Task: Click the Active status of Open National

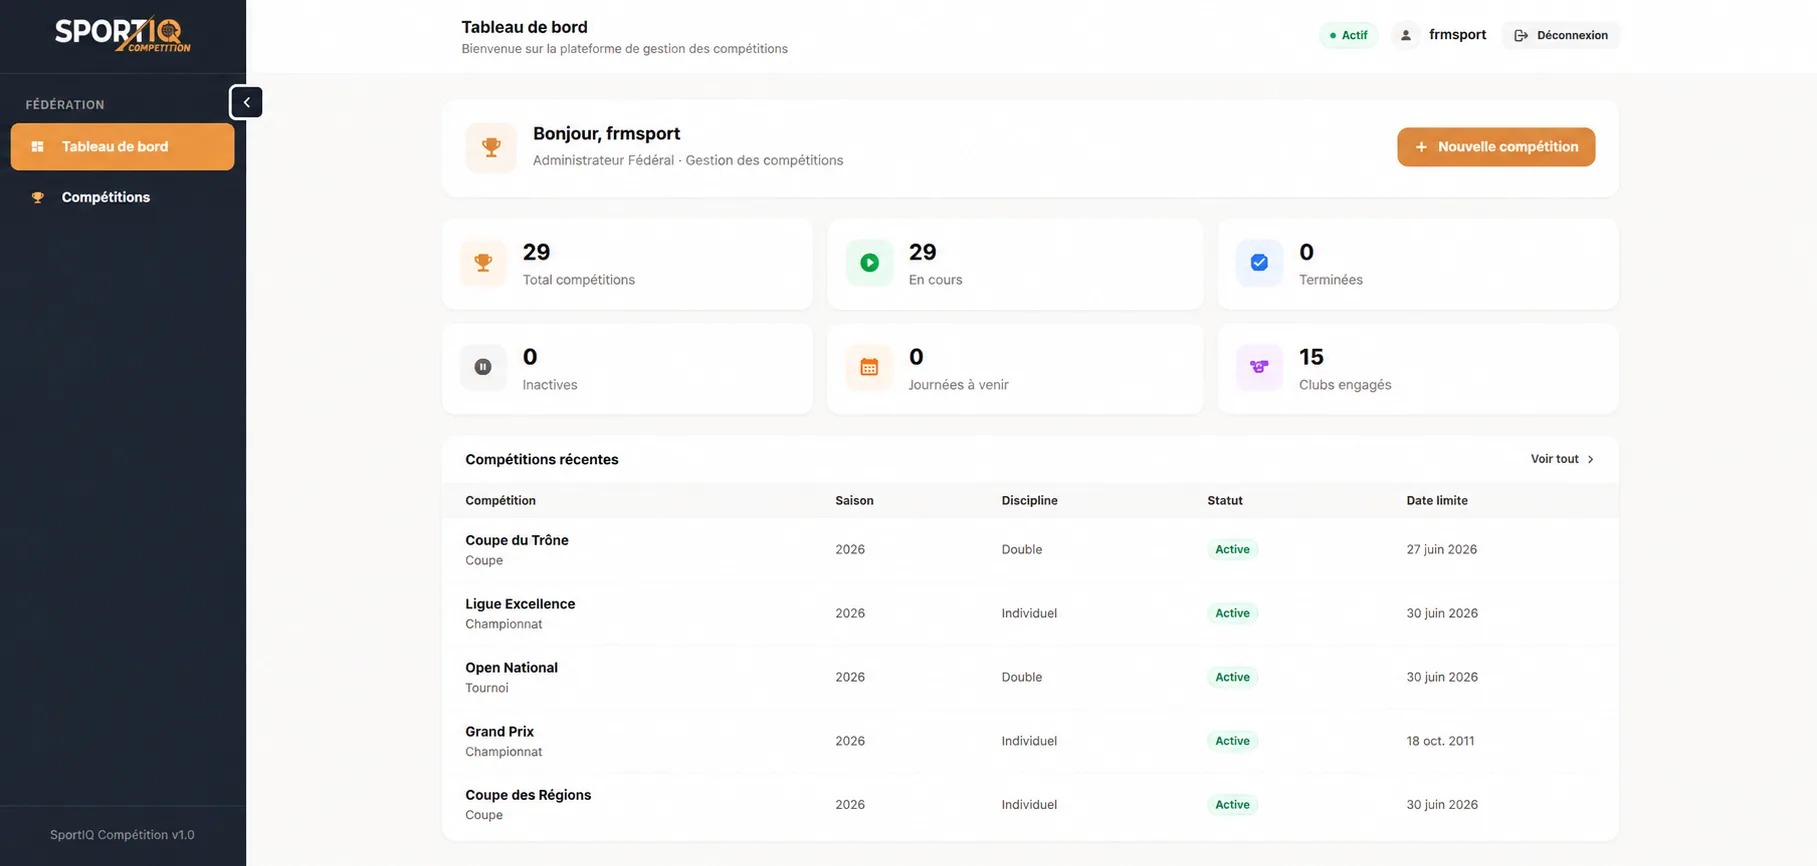Action: click(1232, 677)
